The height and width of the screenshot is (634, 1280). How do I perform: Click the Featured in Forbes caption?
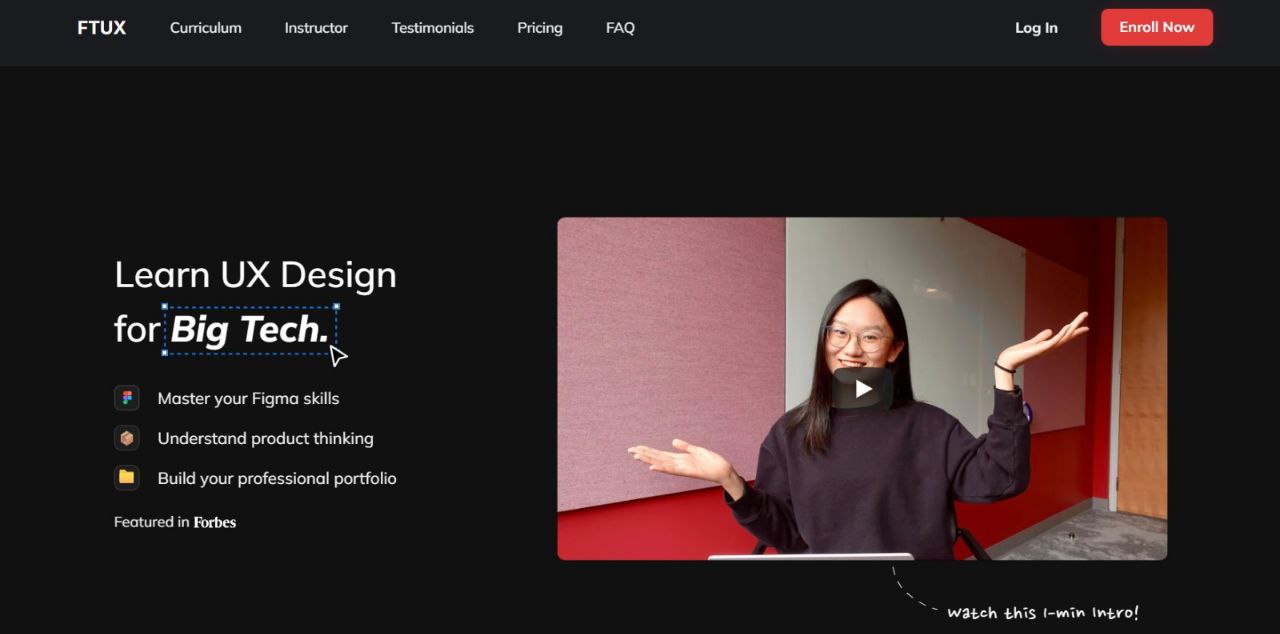[x=175, y=521]
